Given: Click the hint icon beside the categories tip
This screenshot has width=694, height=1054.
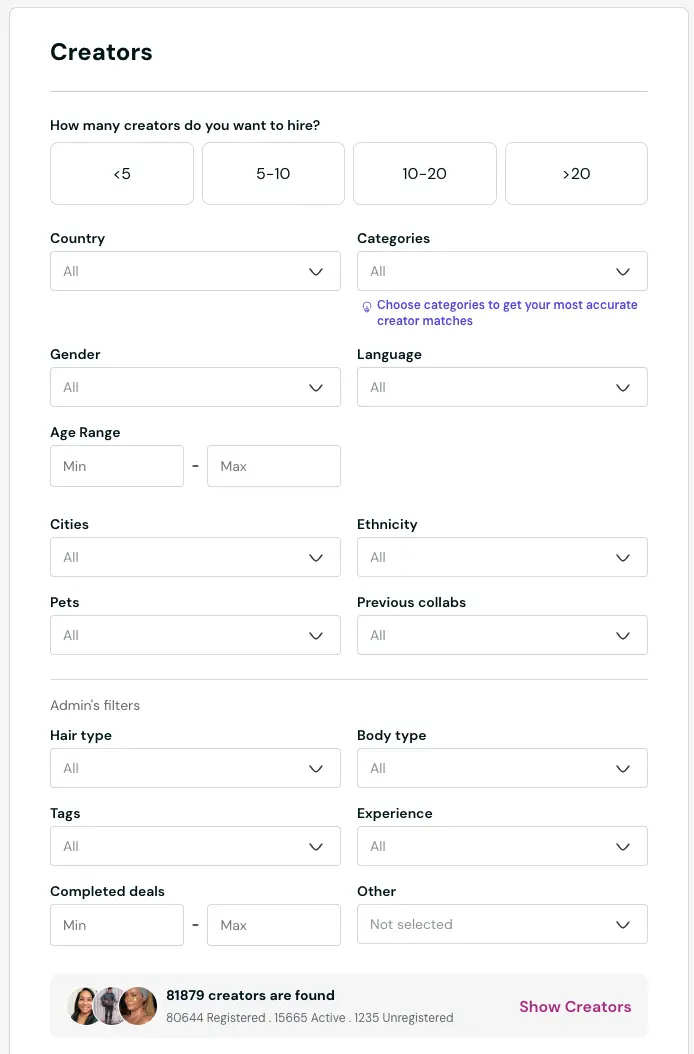Looking at the screenshot, I should [366, 304].
